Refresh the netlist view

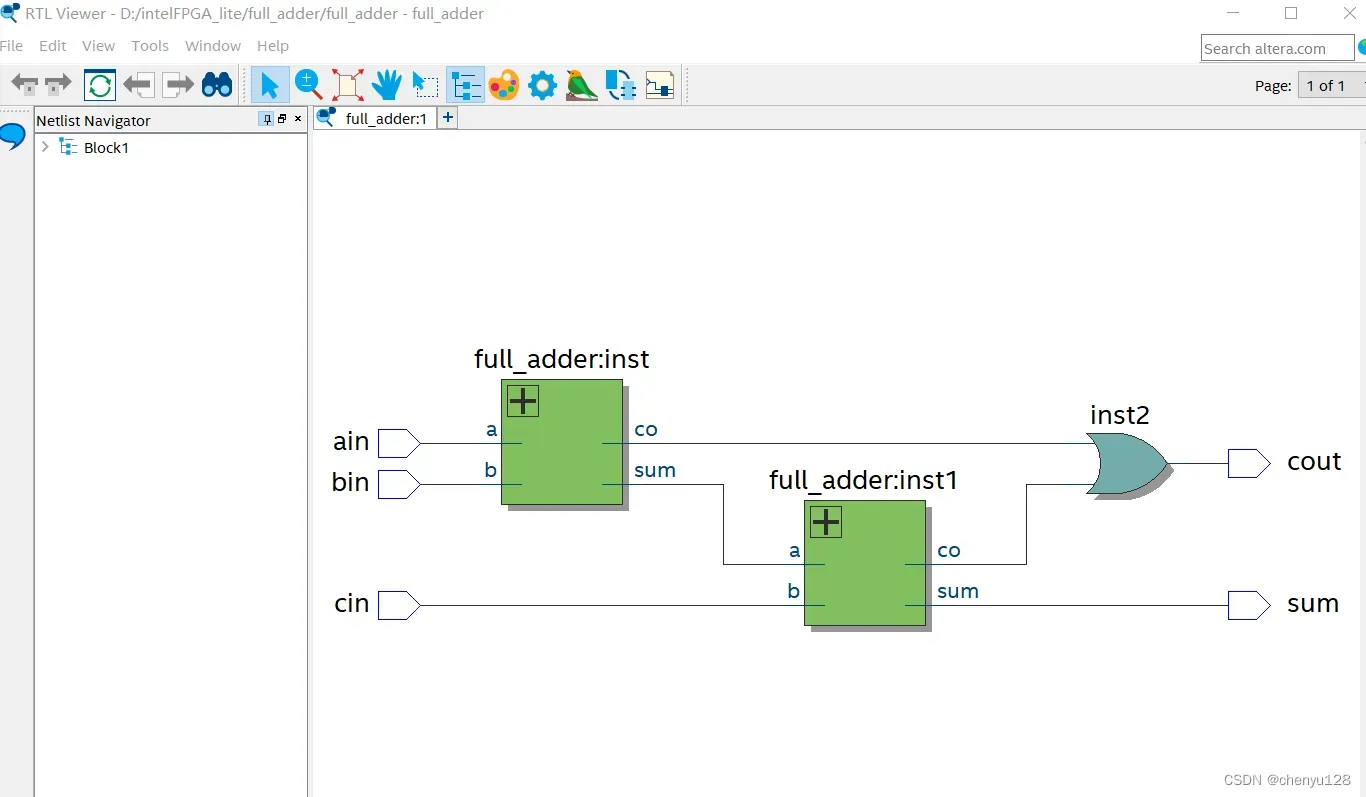(100, 85)
